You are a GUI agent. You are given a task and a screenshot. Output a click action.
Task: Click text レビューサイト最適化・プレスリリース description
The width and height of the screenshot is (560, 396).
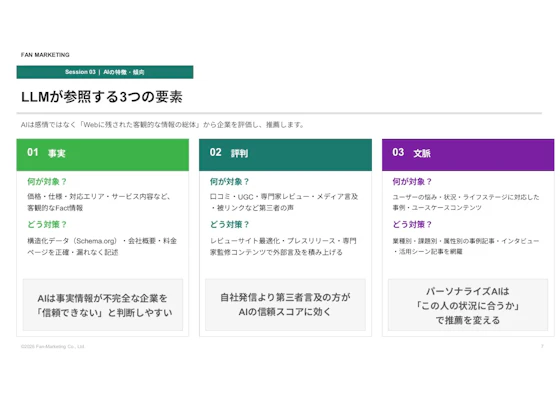pos(283,246)
